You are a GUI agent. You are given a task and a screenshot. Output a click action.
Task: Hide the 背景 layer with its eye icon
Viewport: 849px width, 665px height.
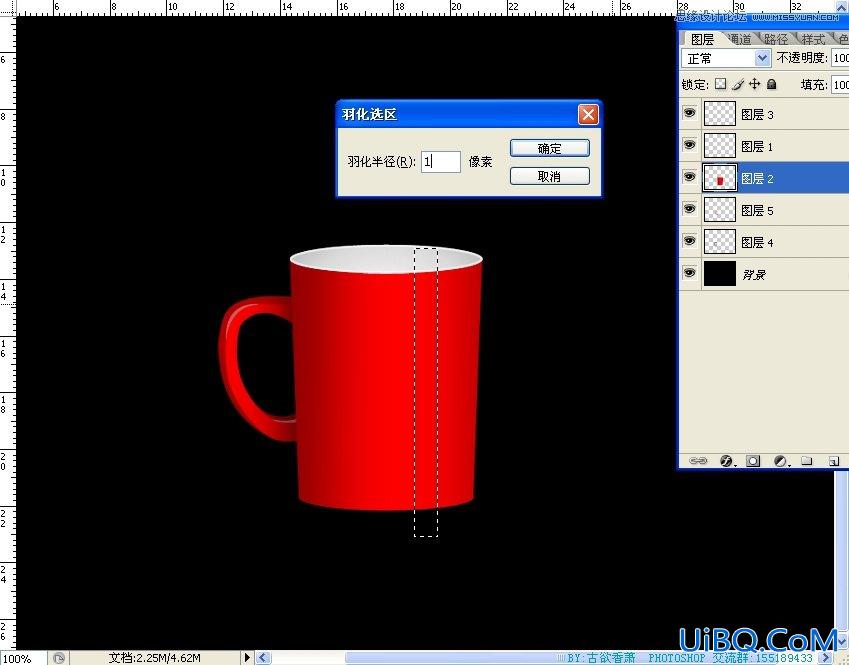pyautogui.click(x=689, y=272)
